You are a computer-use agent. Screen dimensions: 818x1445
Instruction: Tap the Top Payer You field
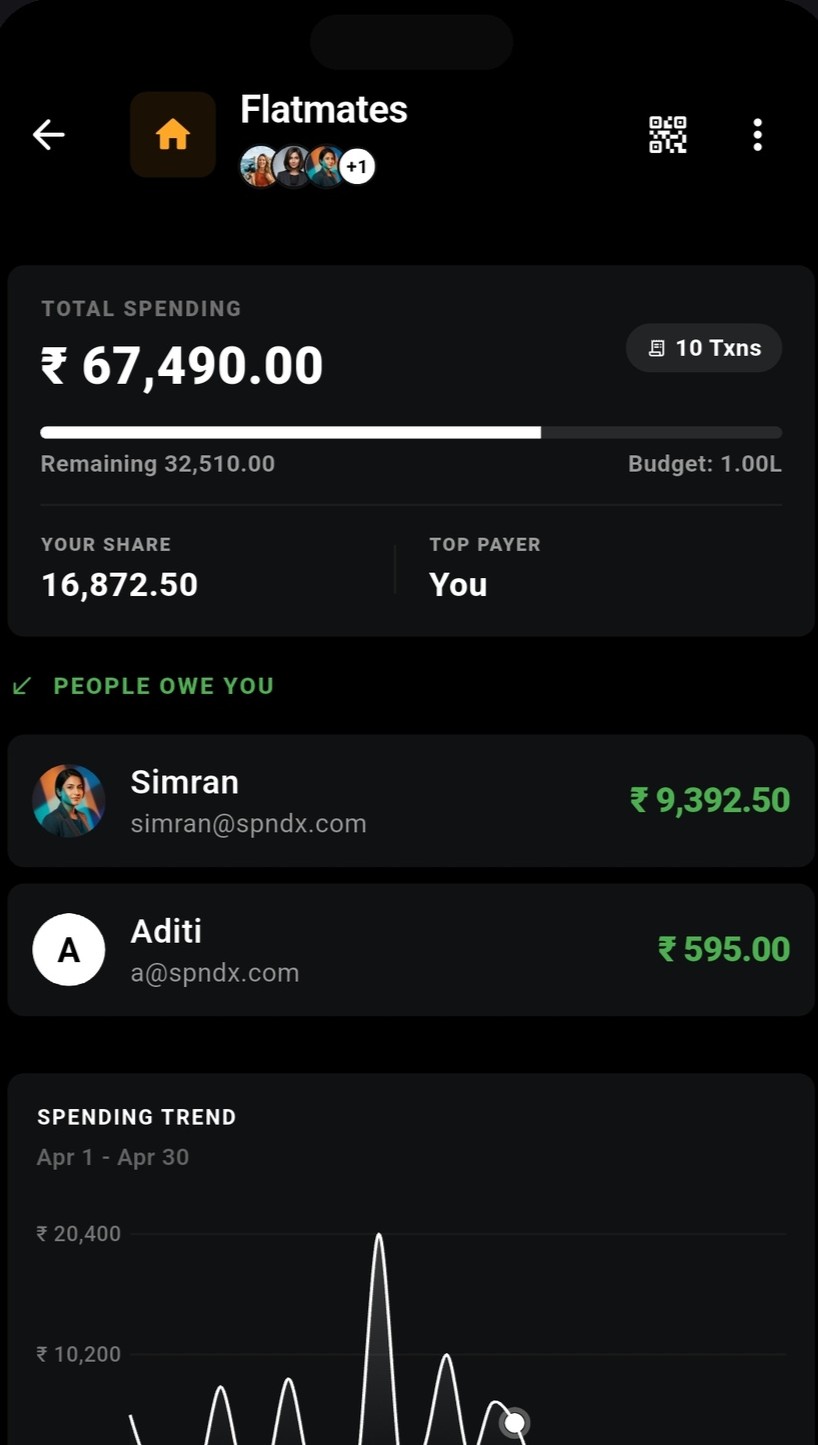click(x=458, y=584)
